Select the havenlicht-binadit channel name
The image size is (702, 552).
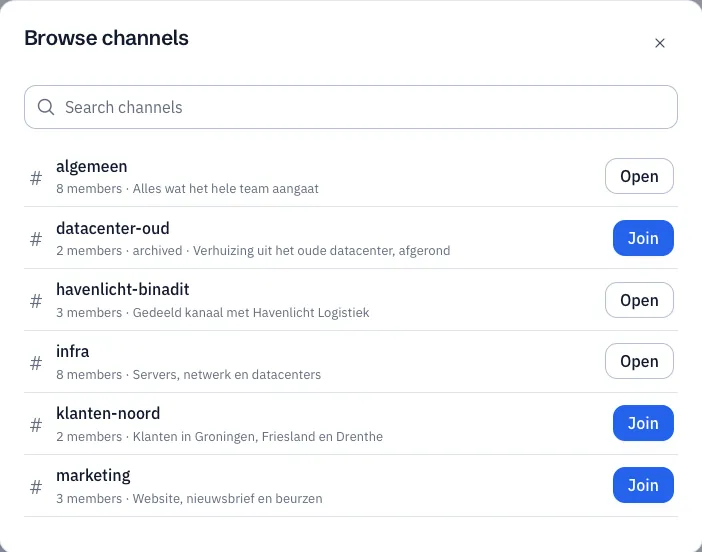(123, 290)
